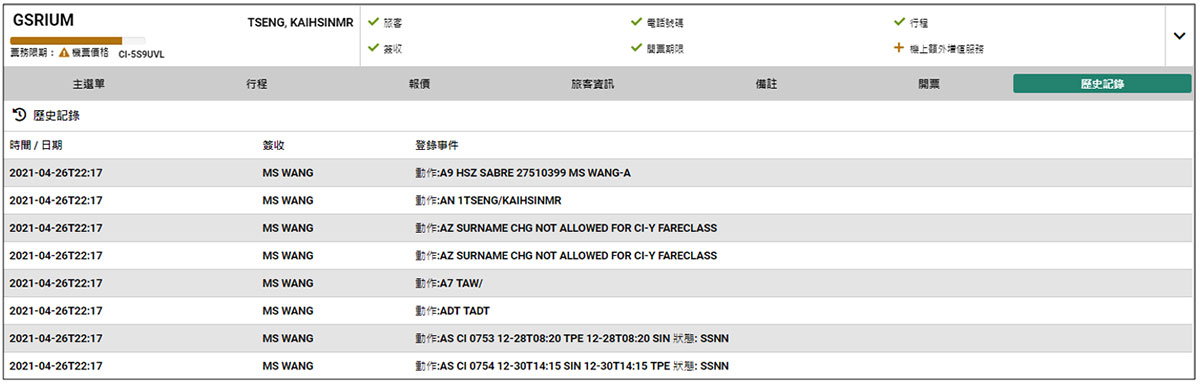The width and height of the screenshot is (1200, 385).
Task: Expand the header panel with chevron arrow
Action: click(x=1179, y=35)
